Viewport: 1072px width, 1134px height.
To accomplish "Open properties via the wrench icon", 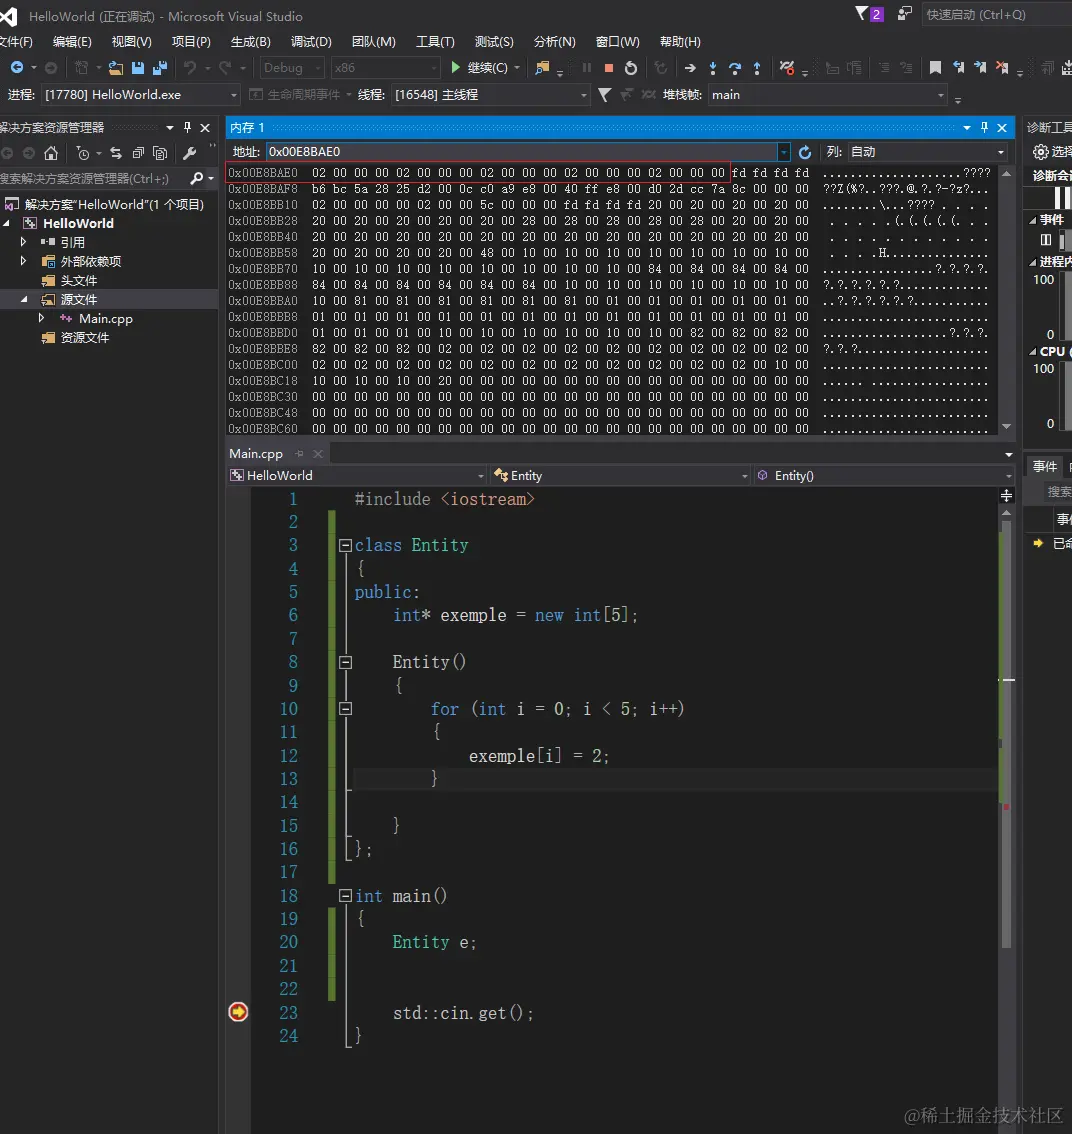I will [x=189, y=153].
